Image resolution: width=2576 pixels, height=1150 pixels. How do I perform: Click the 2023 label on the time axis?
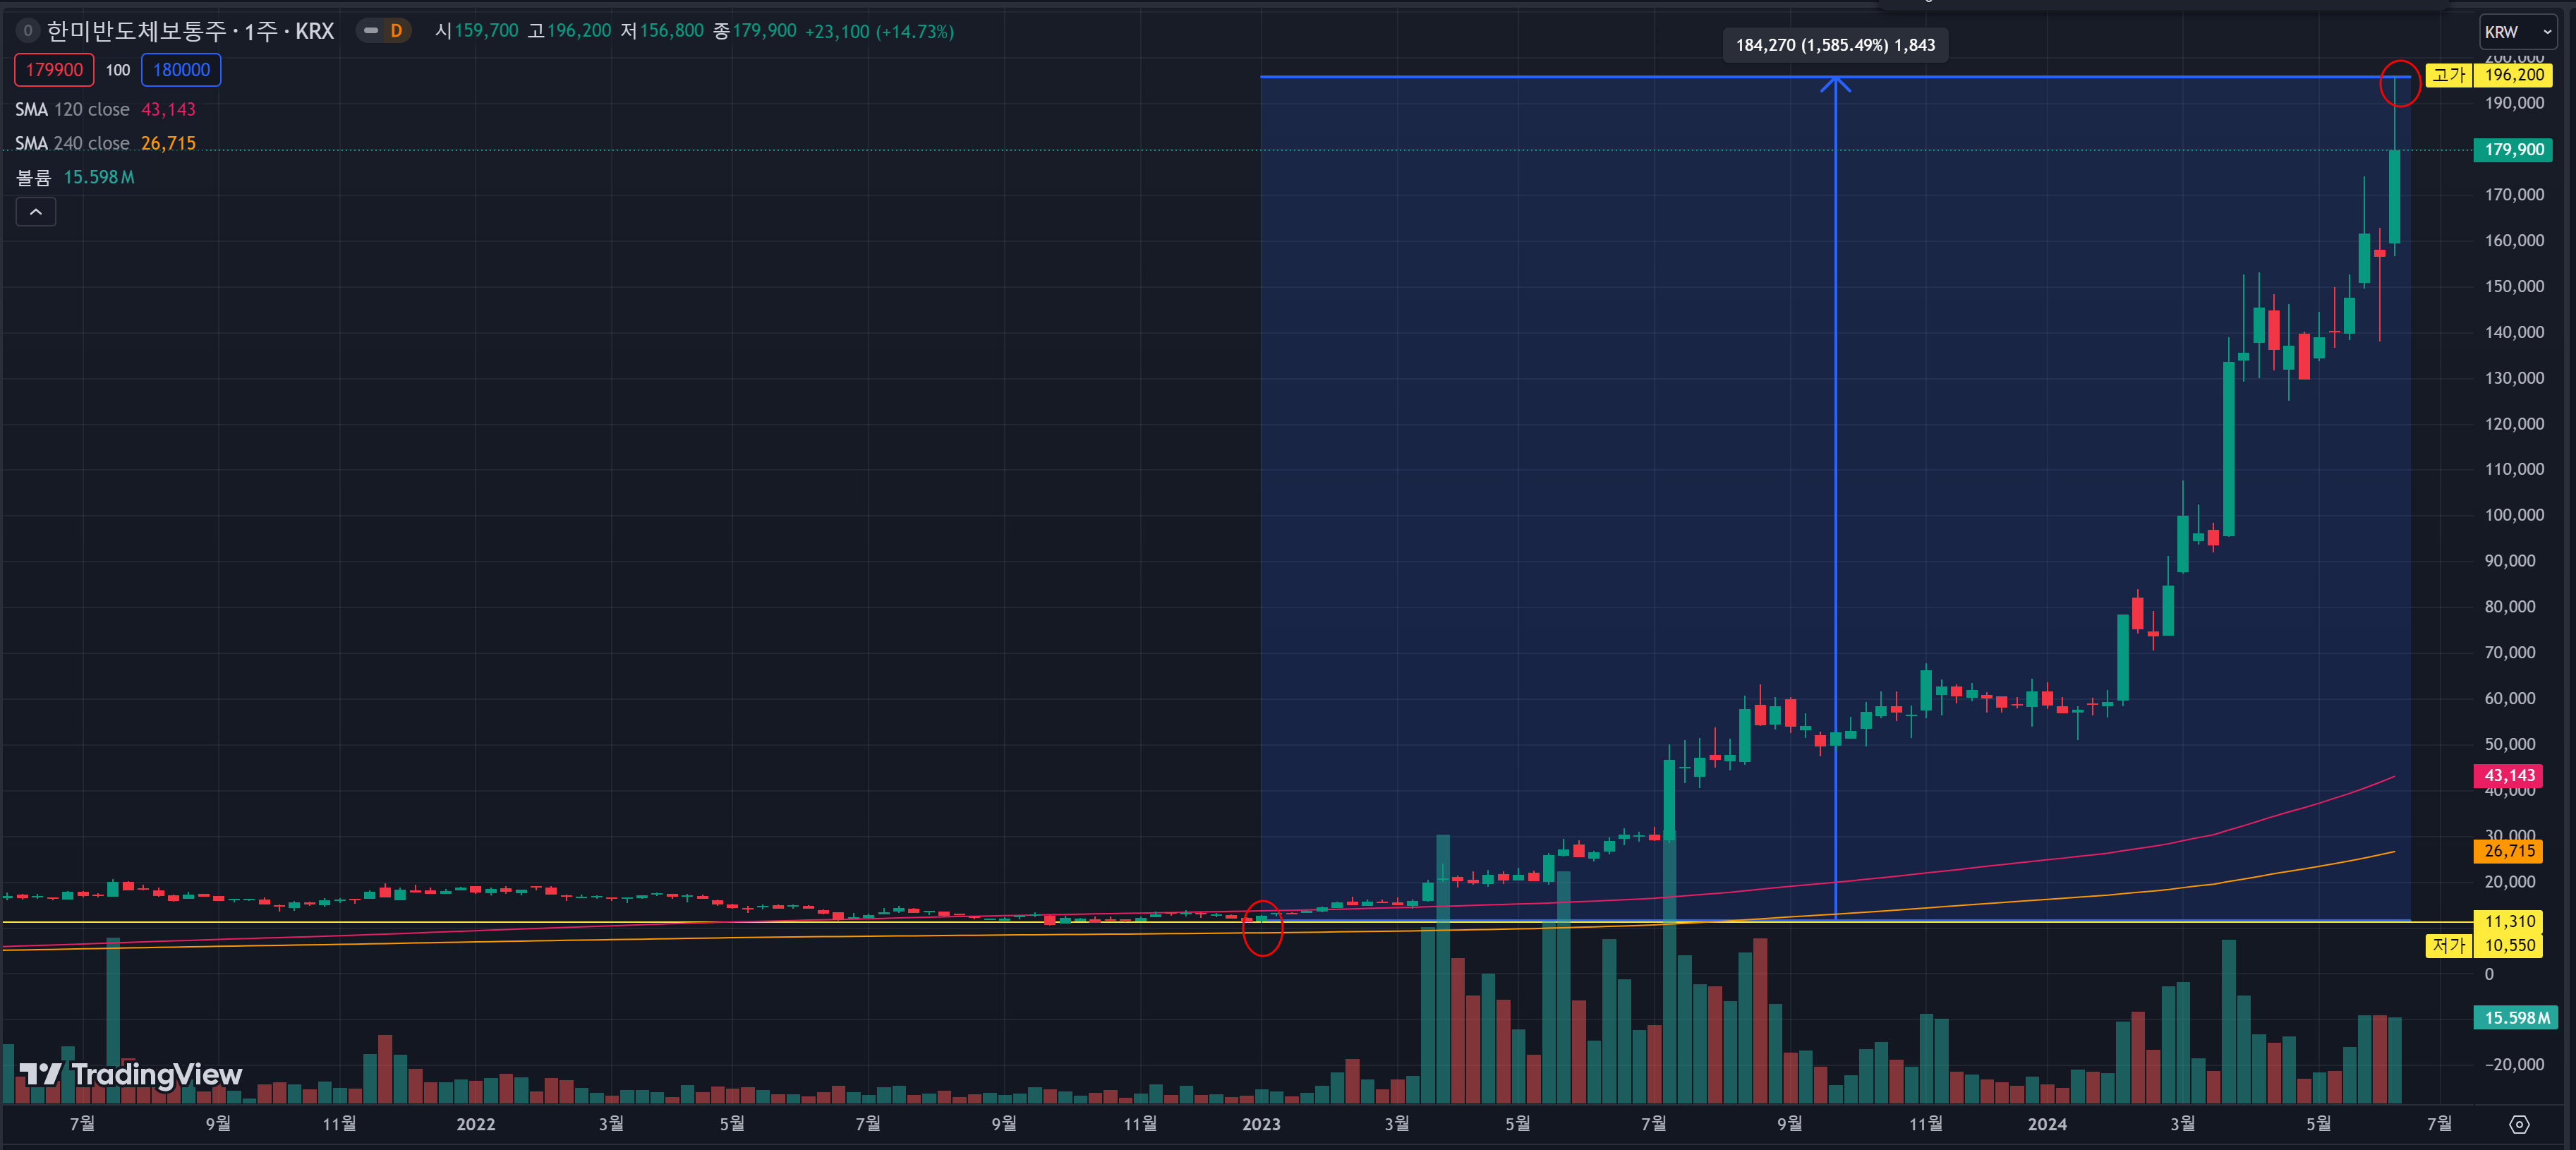1261,1124
